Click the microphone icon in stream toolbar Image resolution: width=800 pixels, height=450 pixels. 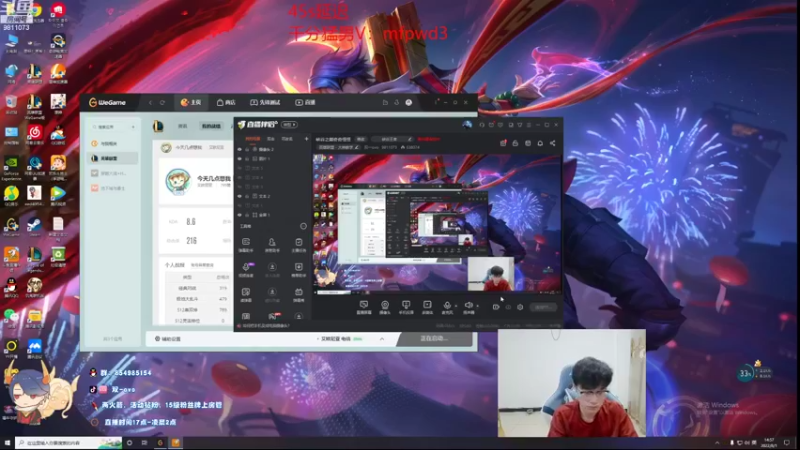(x=447, y=306)
